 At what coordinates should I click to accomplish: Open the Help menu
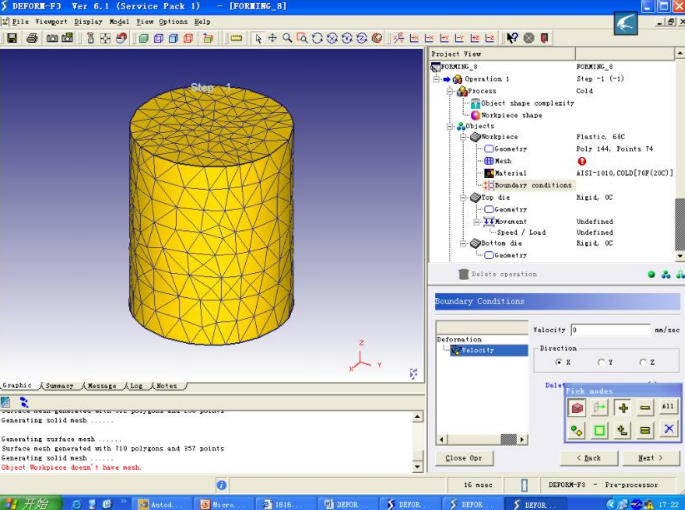pyautogui.click(x=202, y=22)
